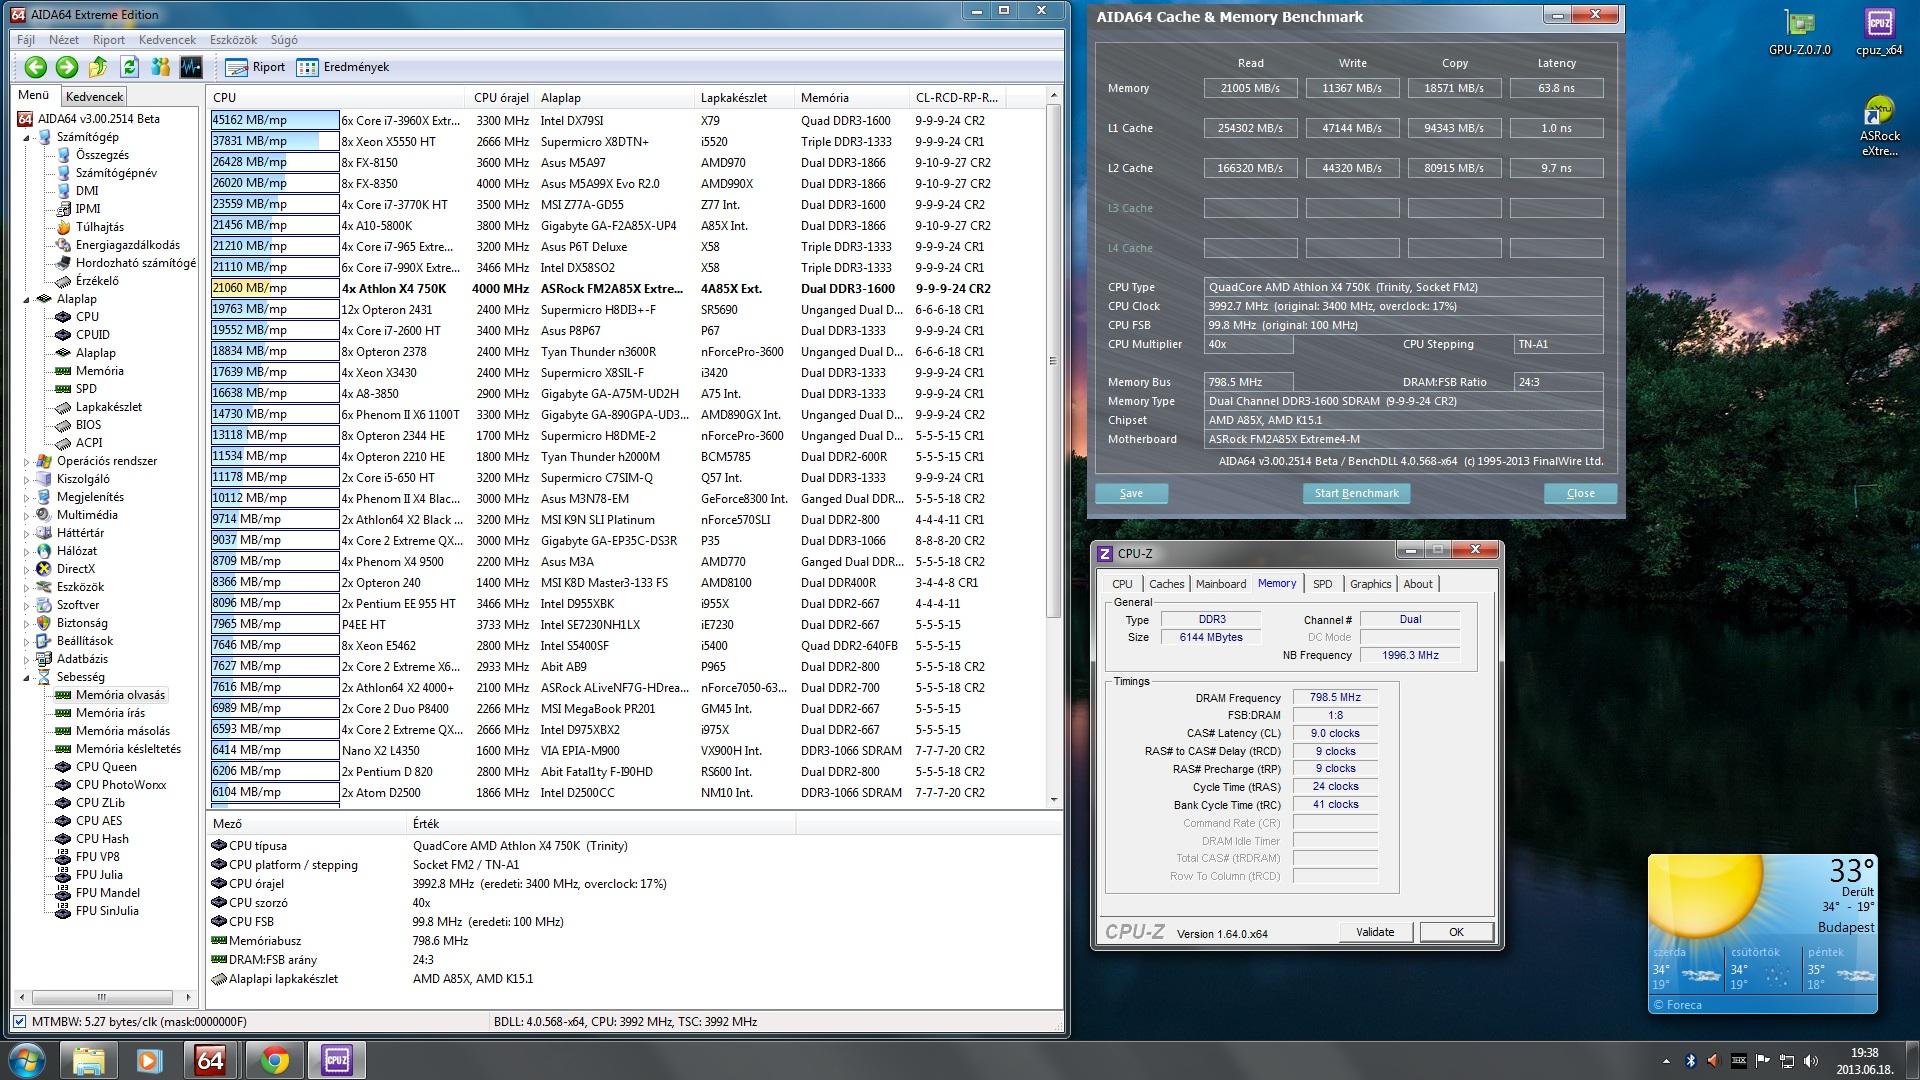This screenshot has height=1080, width=1920.
Task: Click the Memory Read 21005 MB/s field
Action: (x=1250, y=88)
